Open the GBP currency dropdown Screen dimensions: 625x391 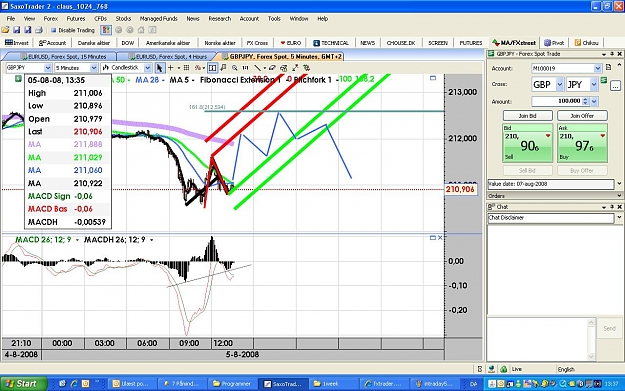tap(560, 84)
